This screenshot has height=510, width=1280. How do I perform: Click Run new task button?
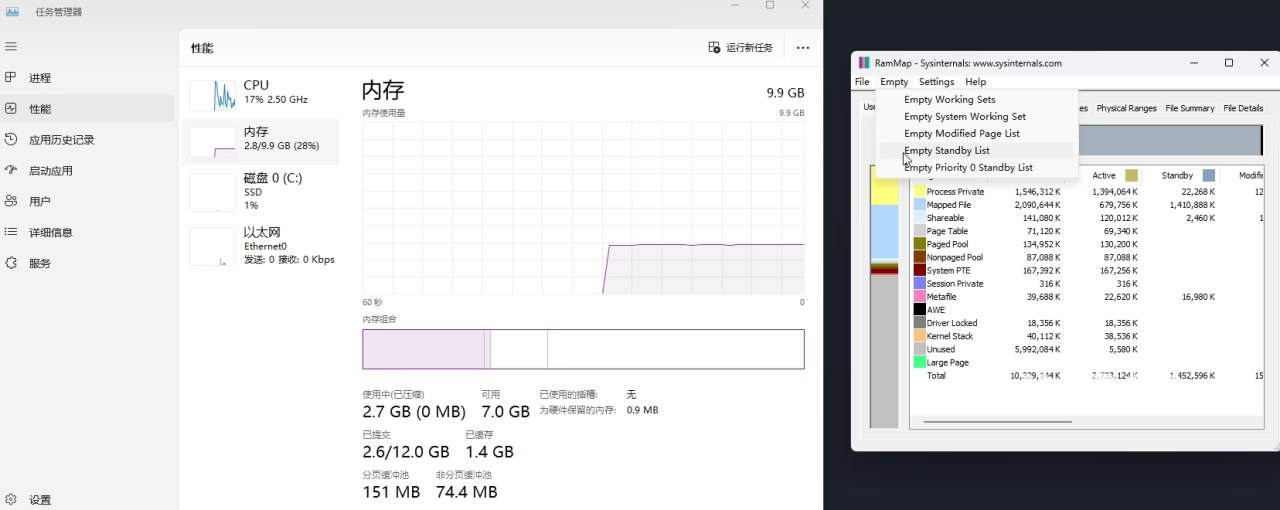tap(741, 48)
